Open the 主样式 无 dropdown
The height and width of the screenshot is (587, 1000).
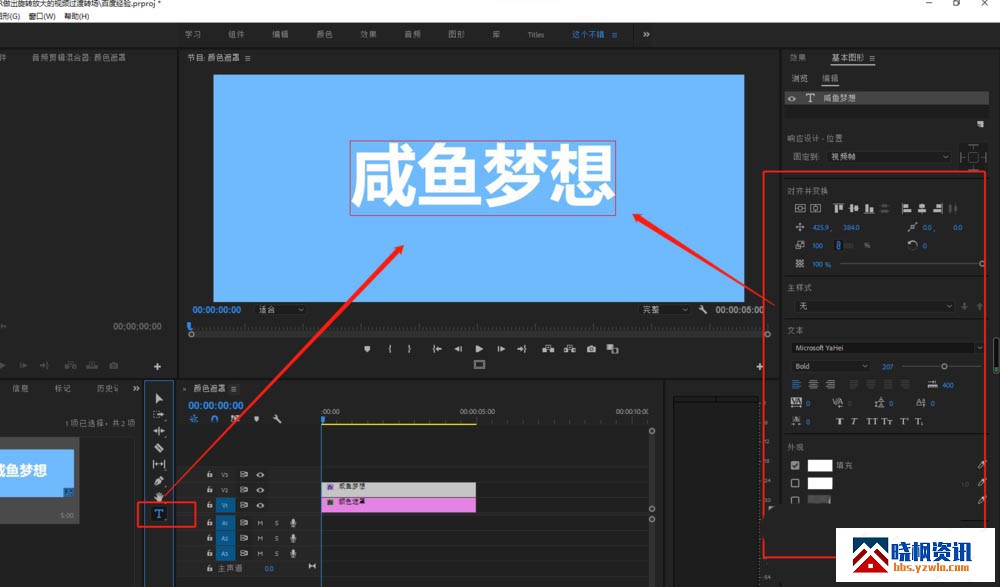coord(874,306)
